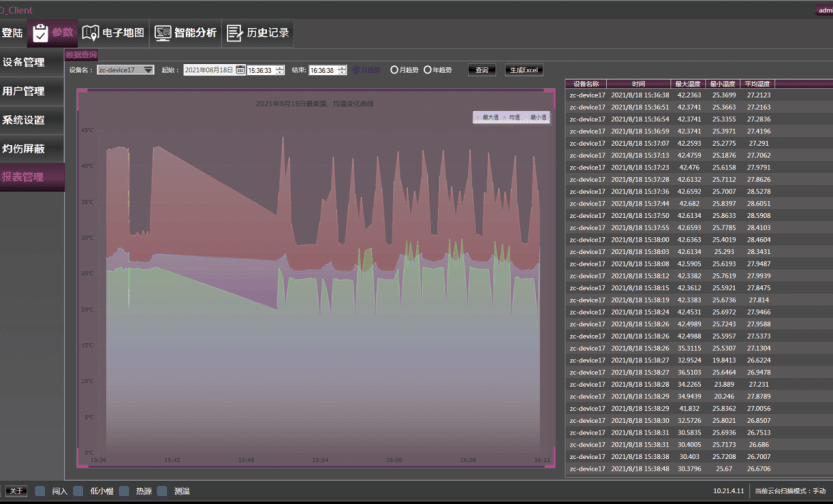This screenshot has width=833, height=504.
Task: Select the 月趋势 radio button
Action: (x=394, y=70)
